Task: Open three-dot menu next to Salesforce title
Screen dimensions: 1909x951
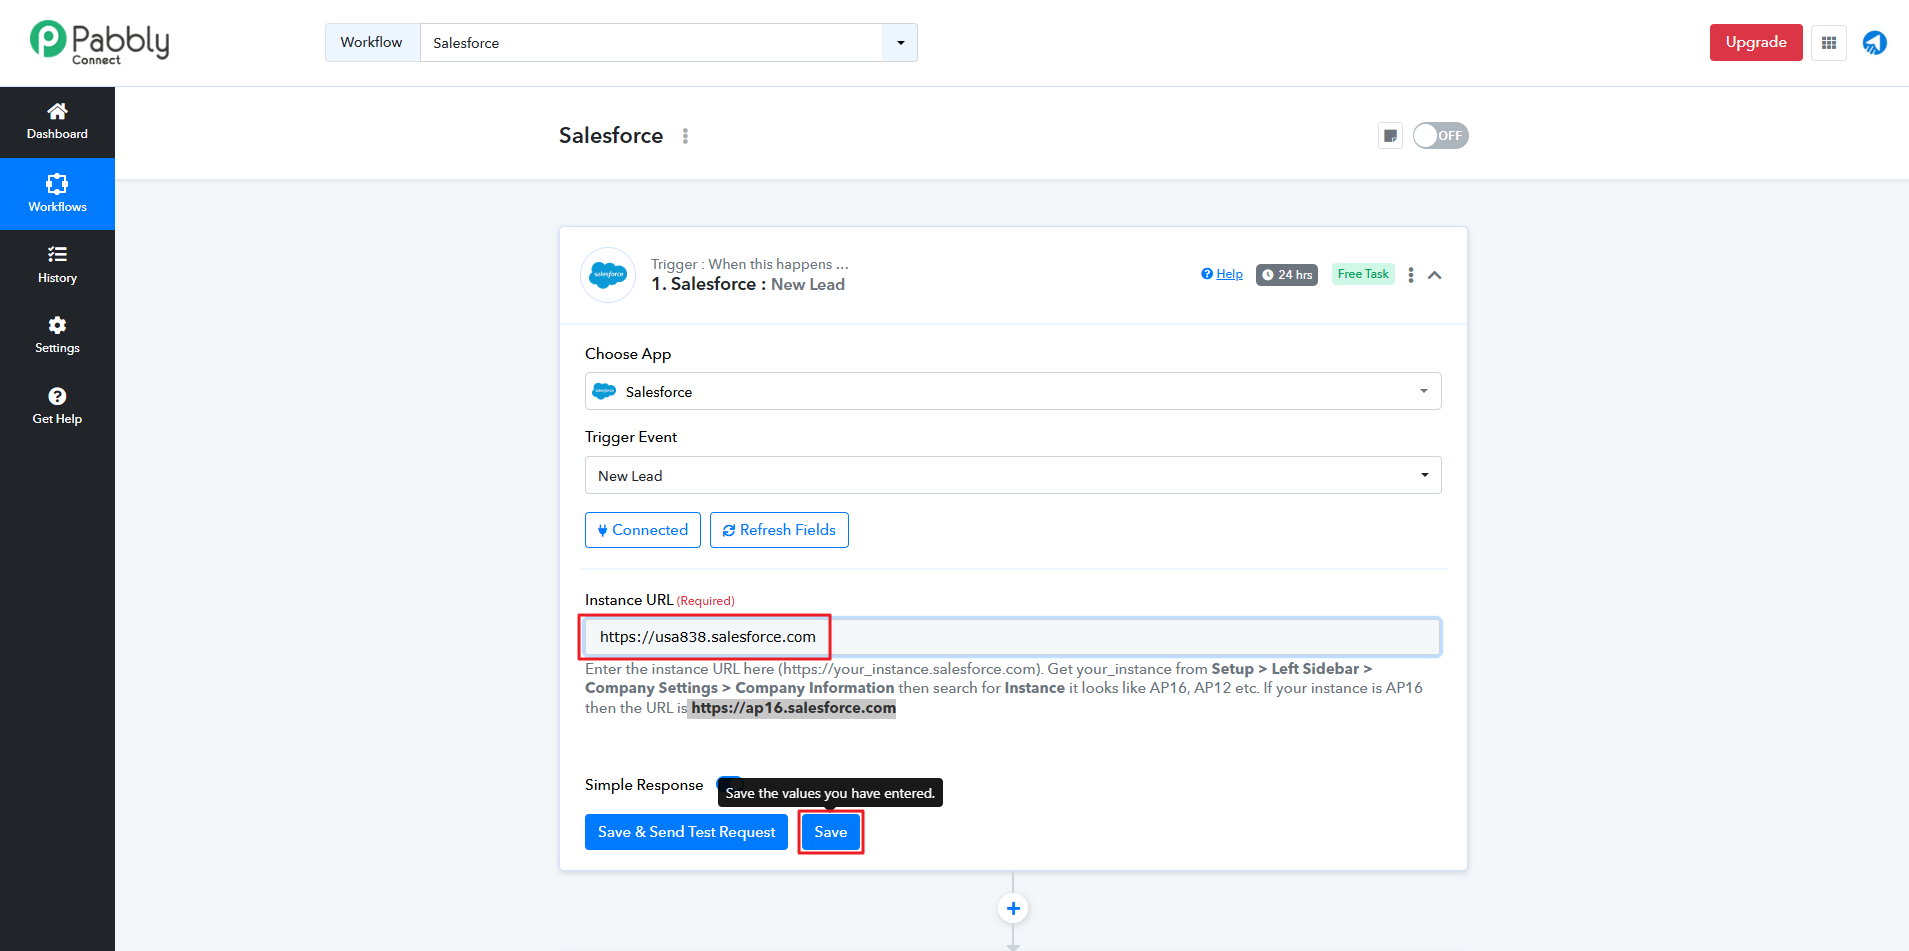Action: tap(685, 136)
